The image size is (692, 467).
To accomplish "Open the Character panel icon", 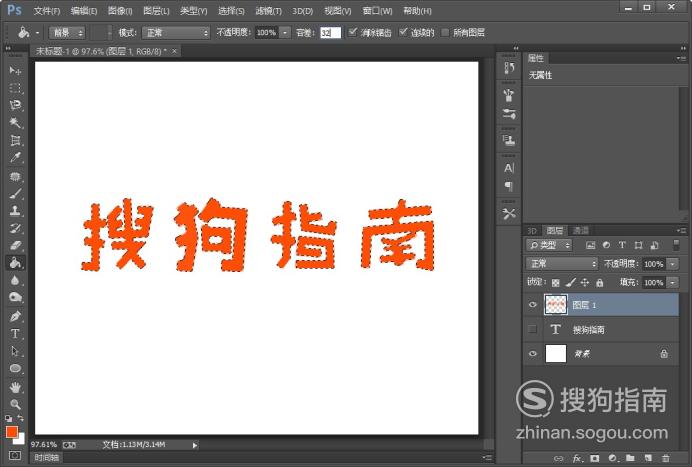I will pyautogui.click(x=509, y=168).
